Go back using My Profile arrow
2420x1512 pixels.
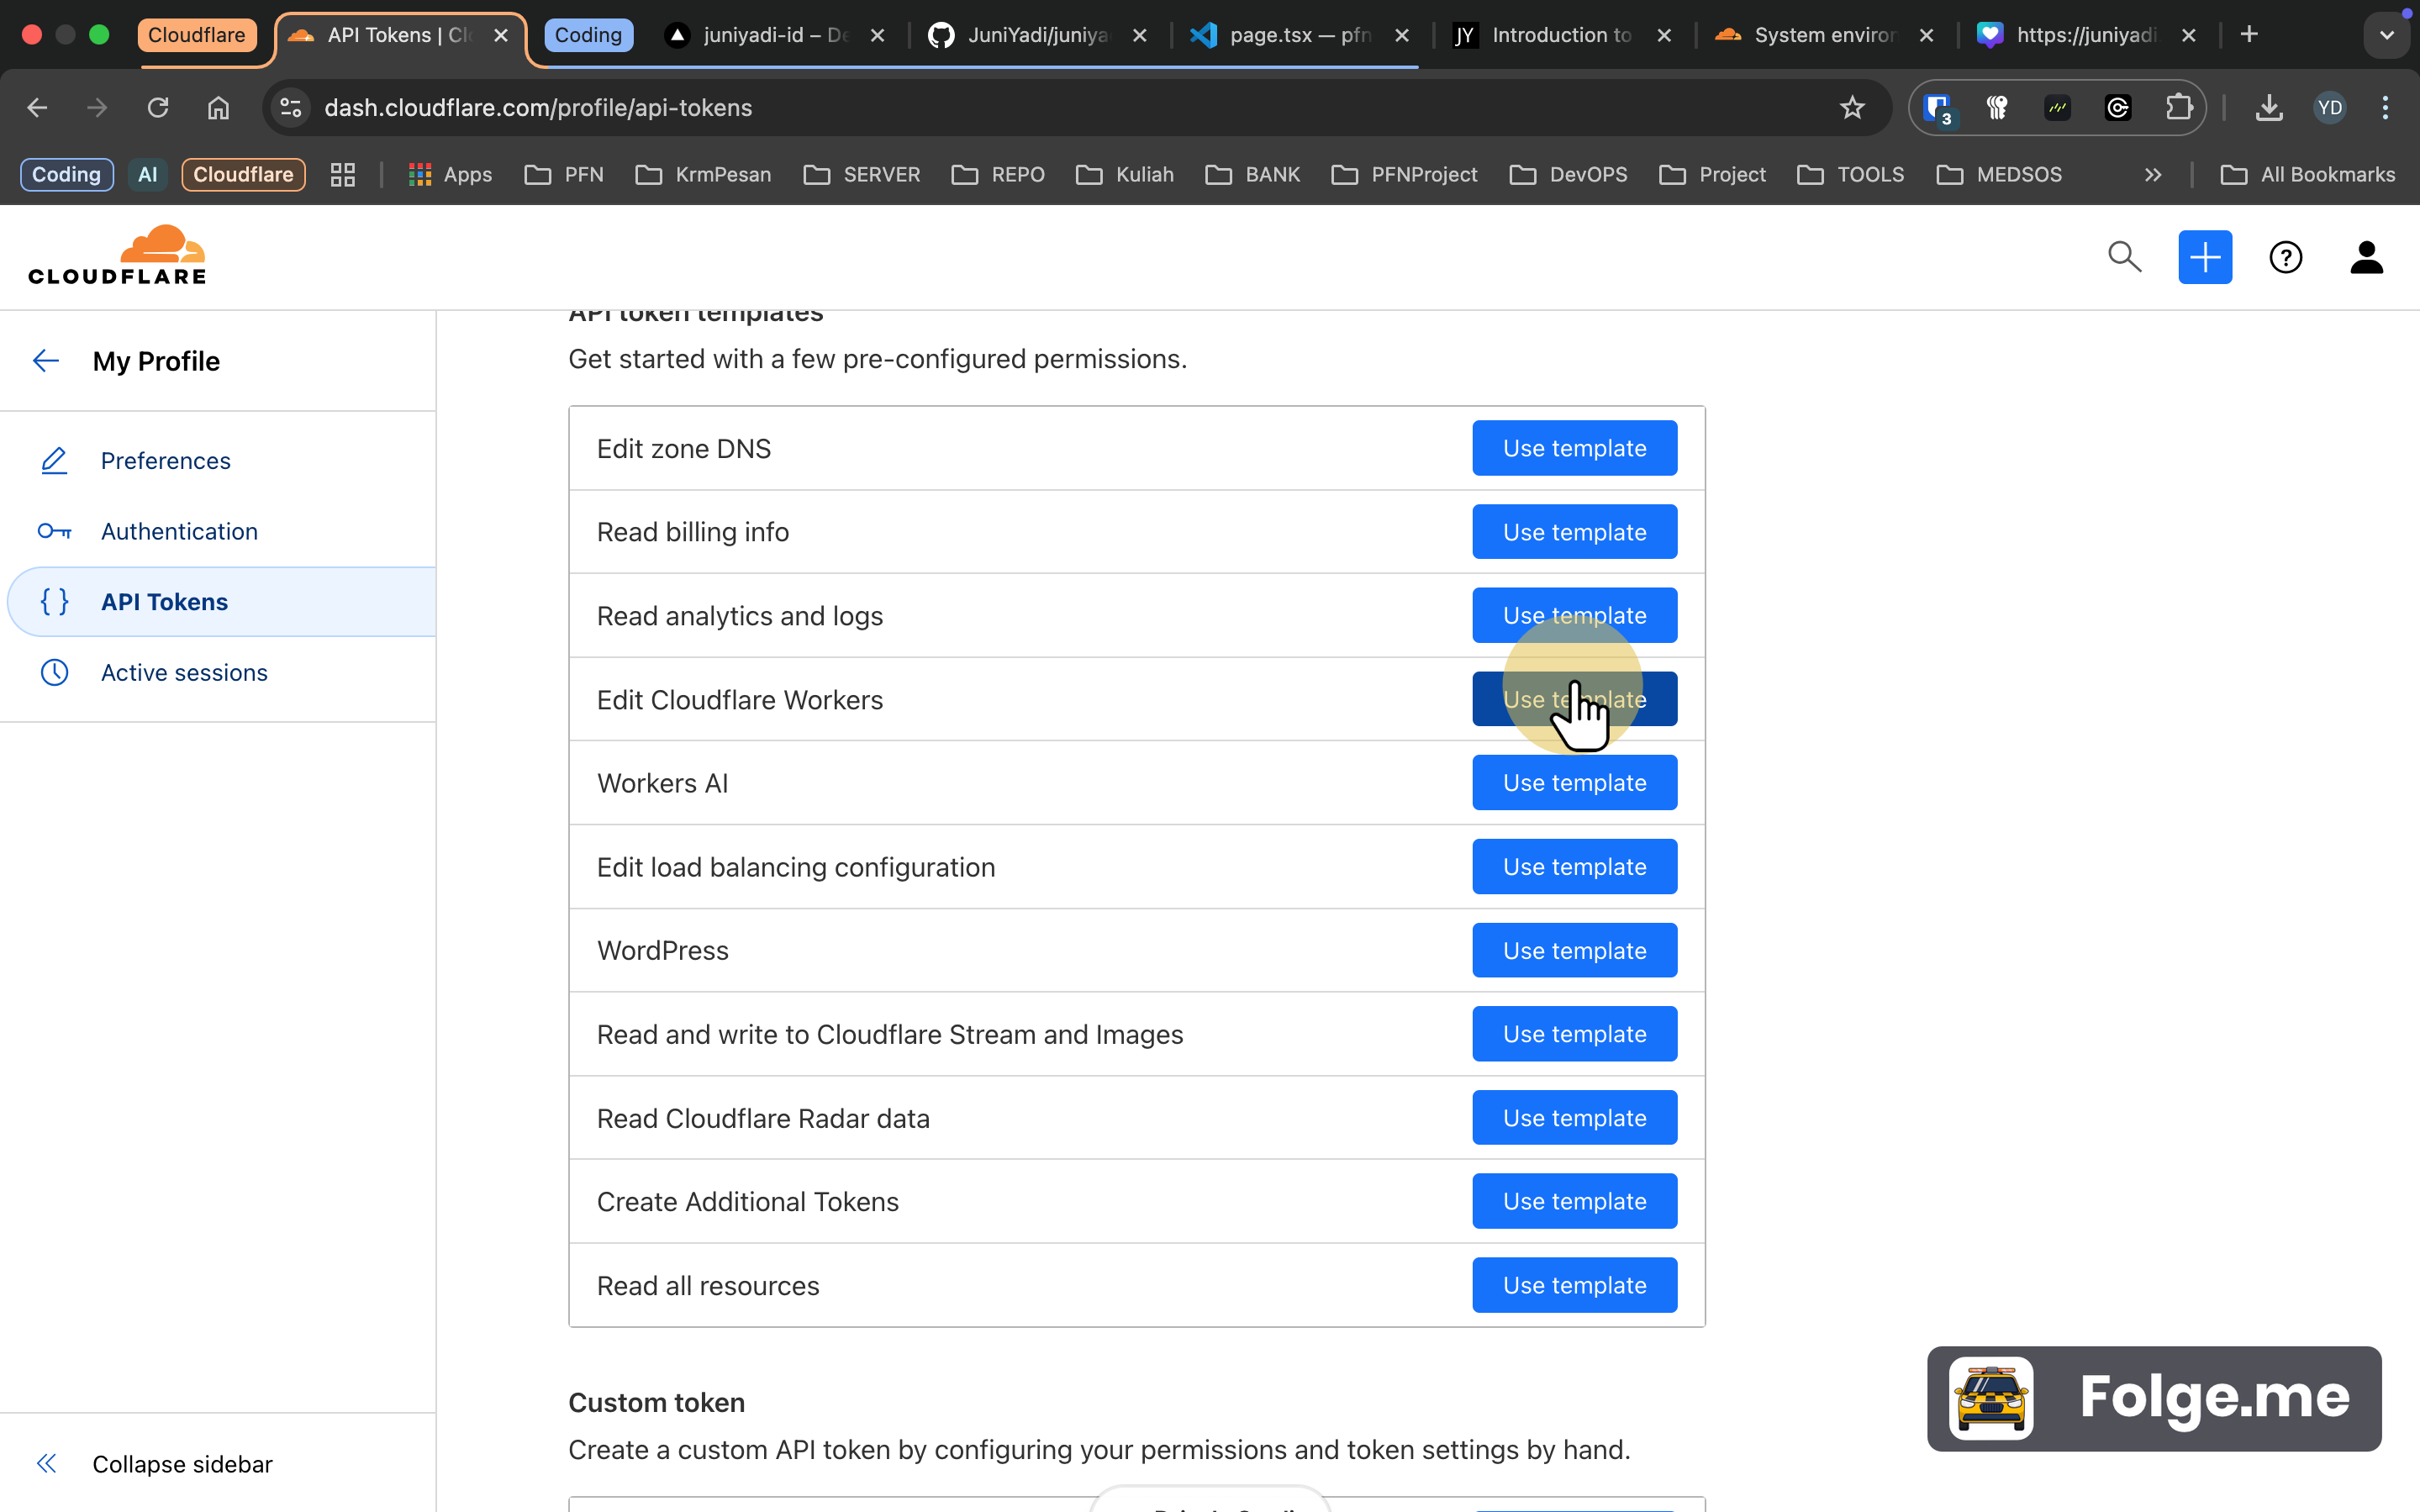(46, 361)
